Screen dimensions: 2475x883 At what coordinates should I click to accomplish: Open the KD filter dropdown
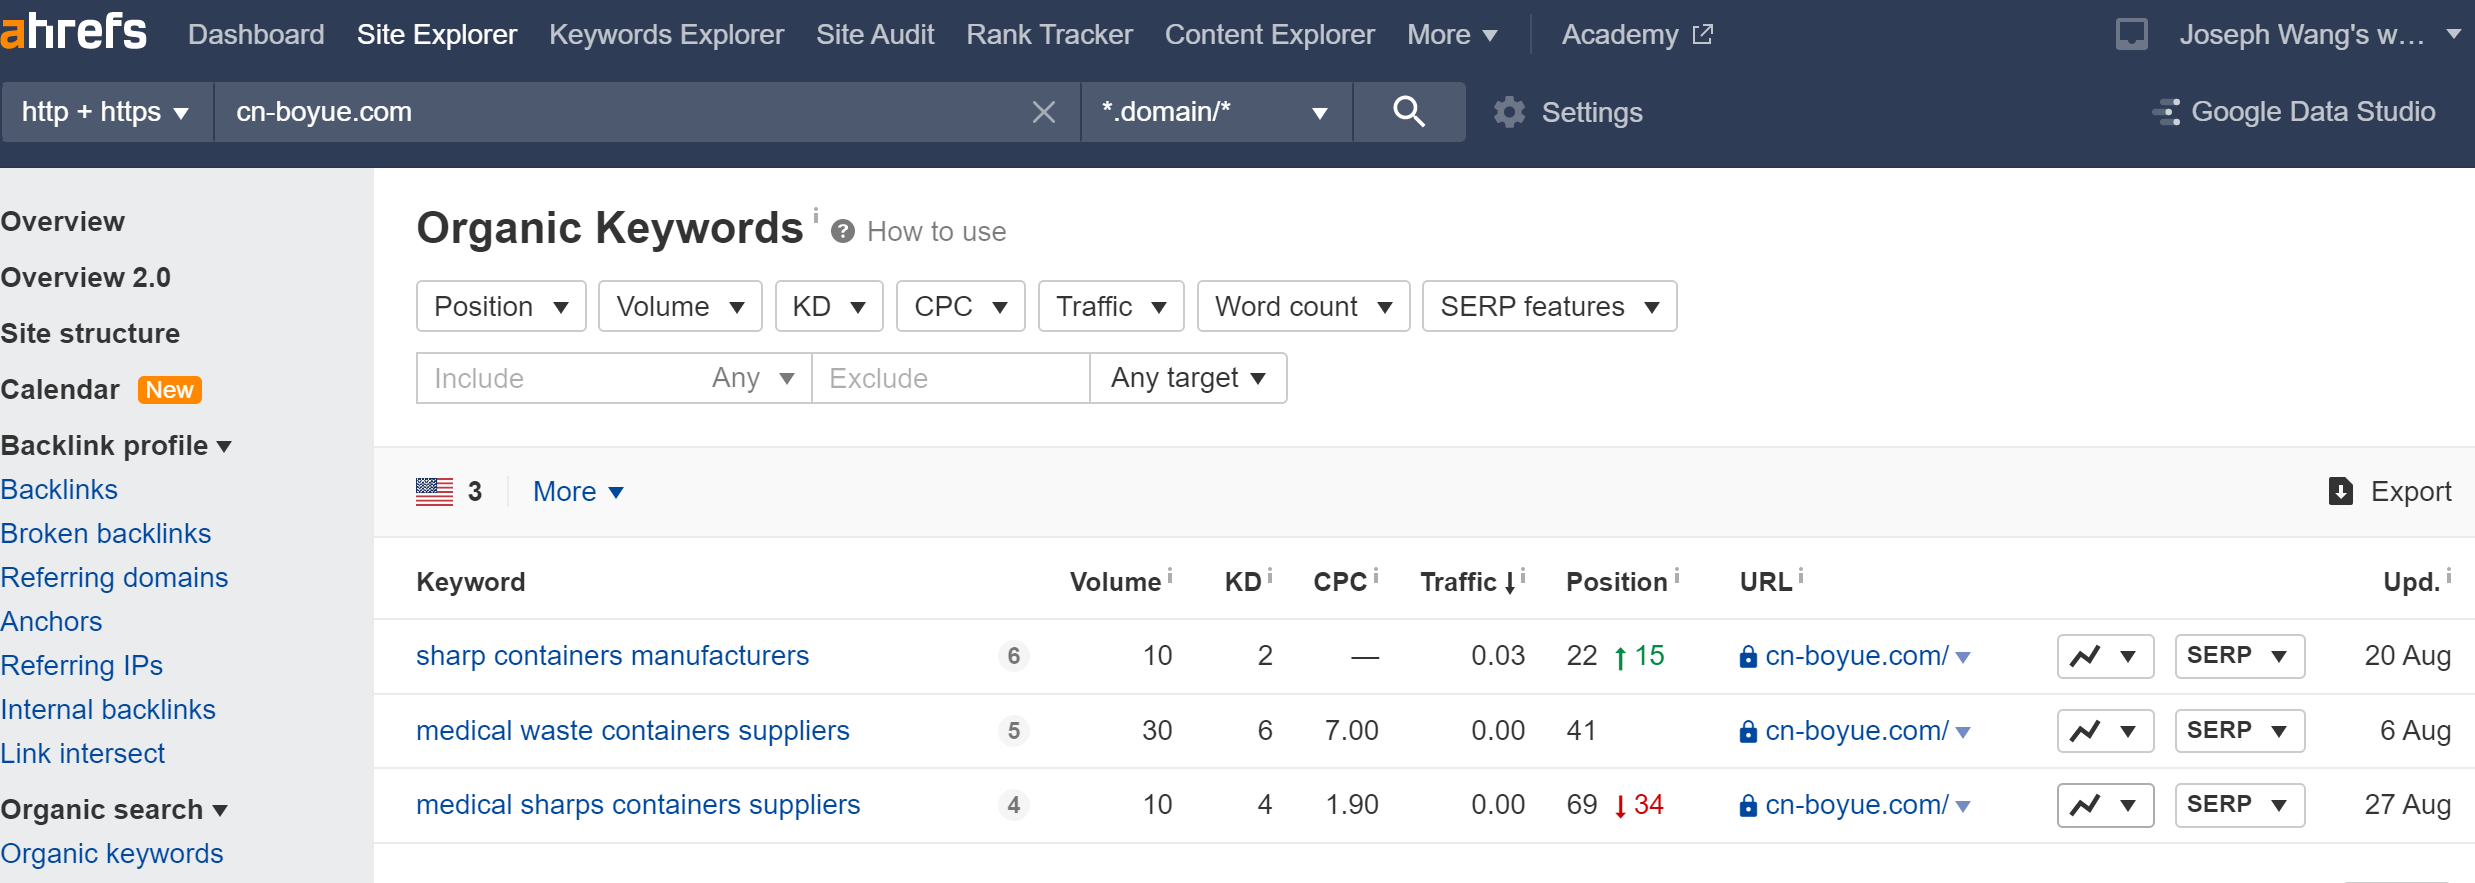(x=829, y=306)
